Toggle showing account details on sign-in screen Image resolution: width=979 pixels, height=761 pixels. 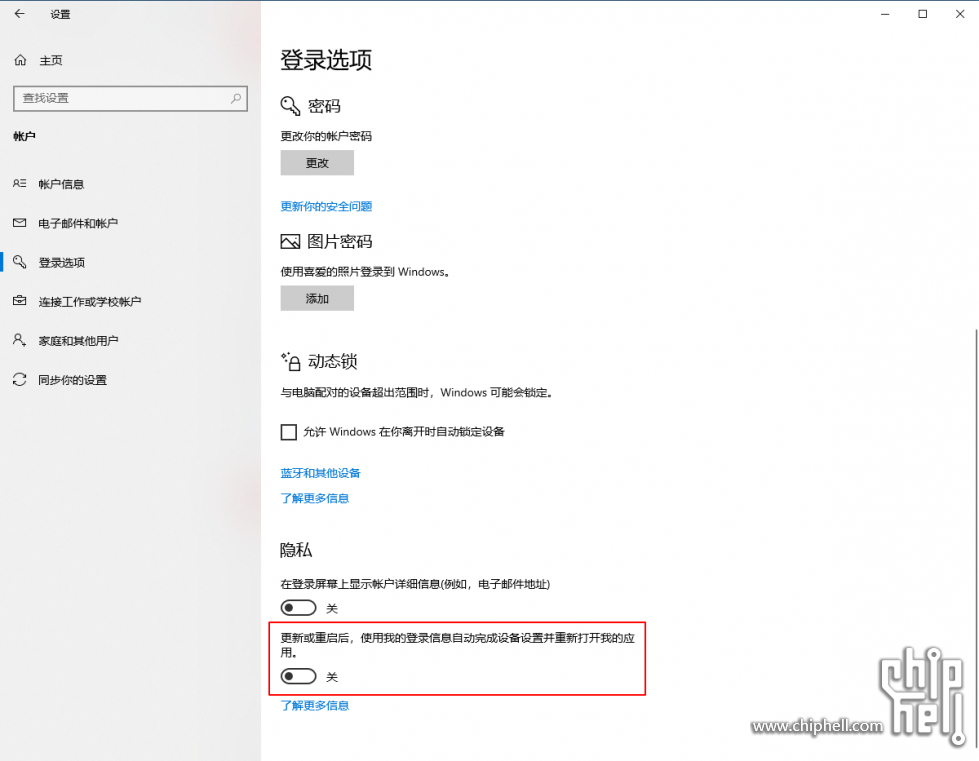coord(298,607)
